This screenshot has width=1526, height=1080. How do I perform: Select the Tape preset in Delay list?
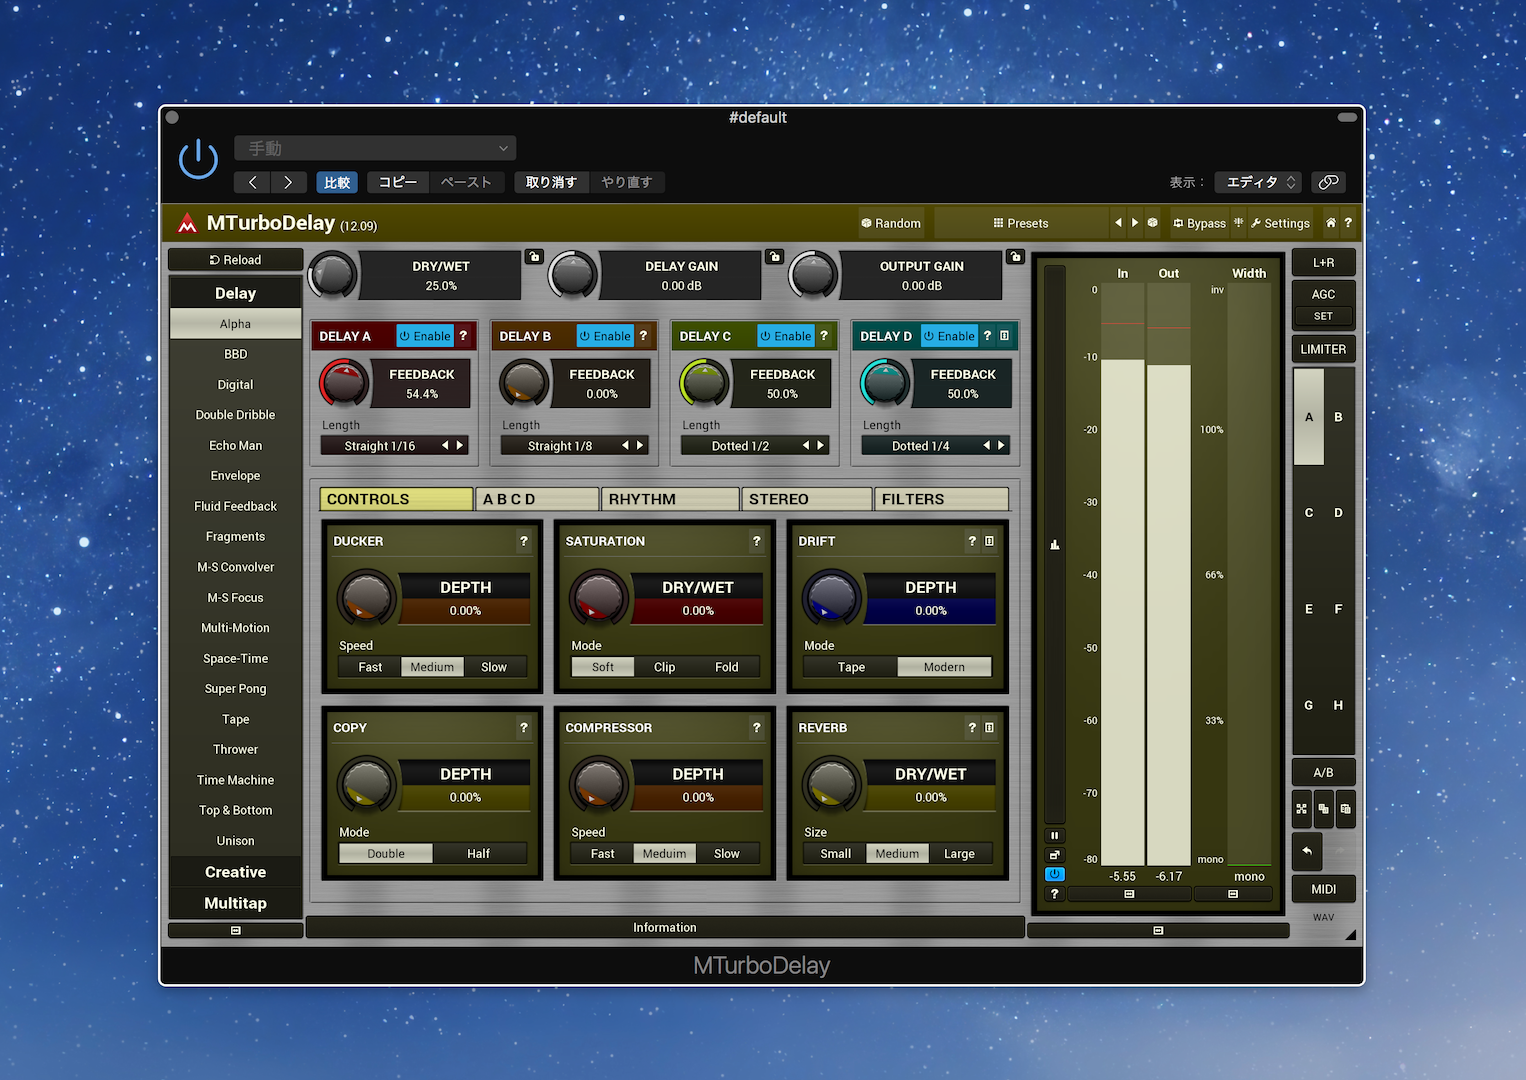(x=235, y=719)
